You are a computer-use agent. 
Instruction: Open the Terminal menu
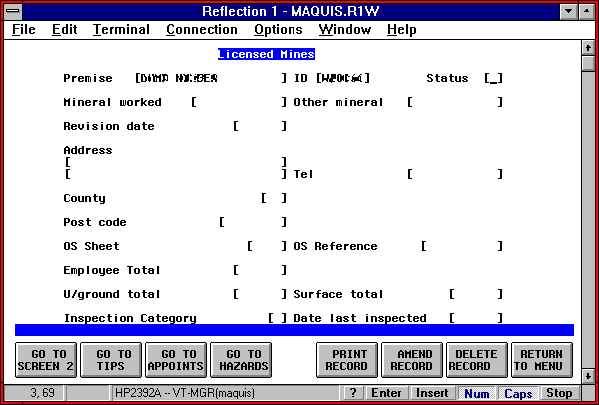click(x=121, y=30)
